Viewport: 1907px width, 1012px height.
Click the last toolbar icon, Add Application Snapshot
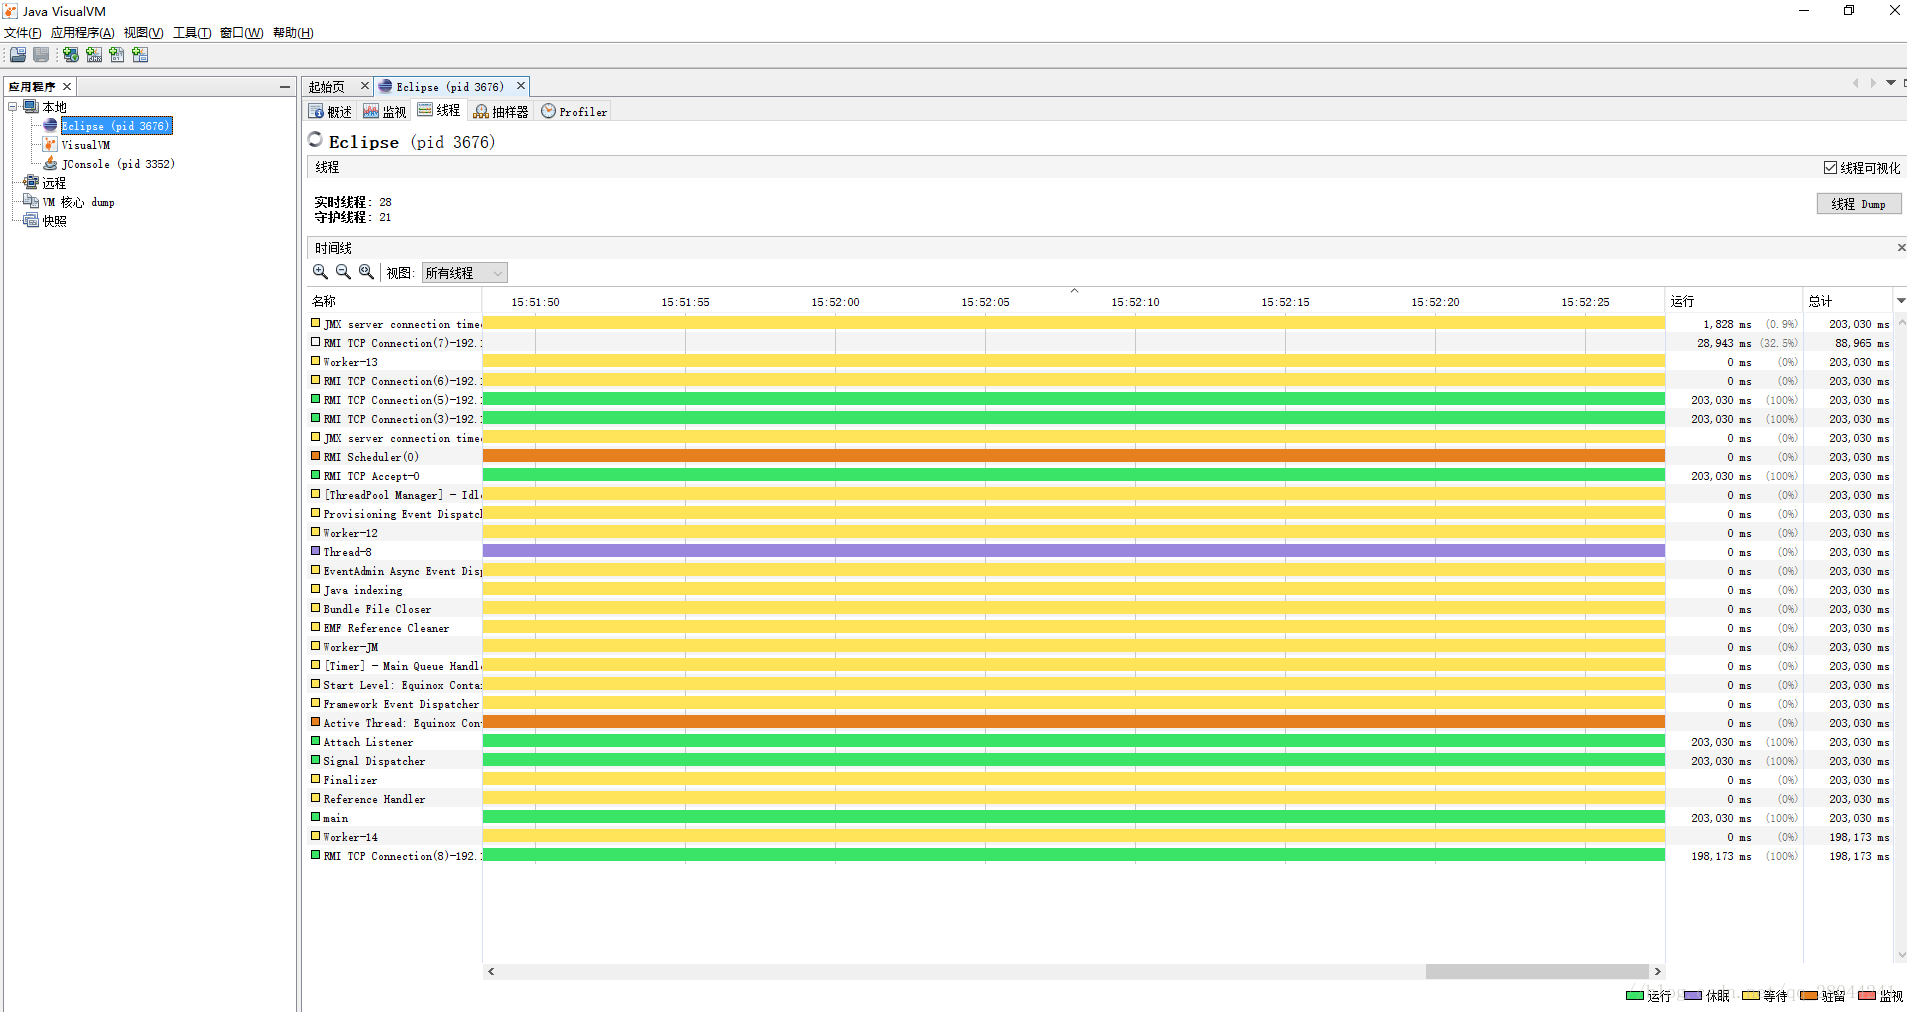coord(140,55)
